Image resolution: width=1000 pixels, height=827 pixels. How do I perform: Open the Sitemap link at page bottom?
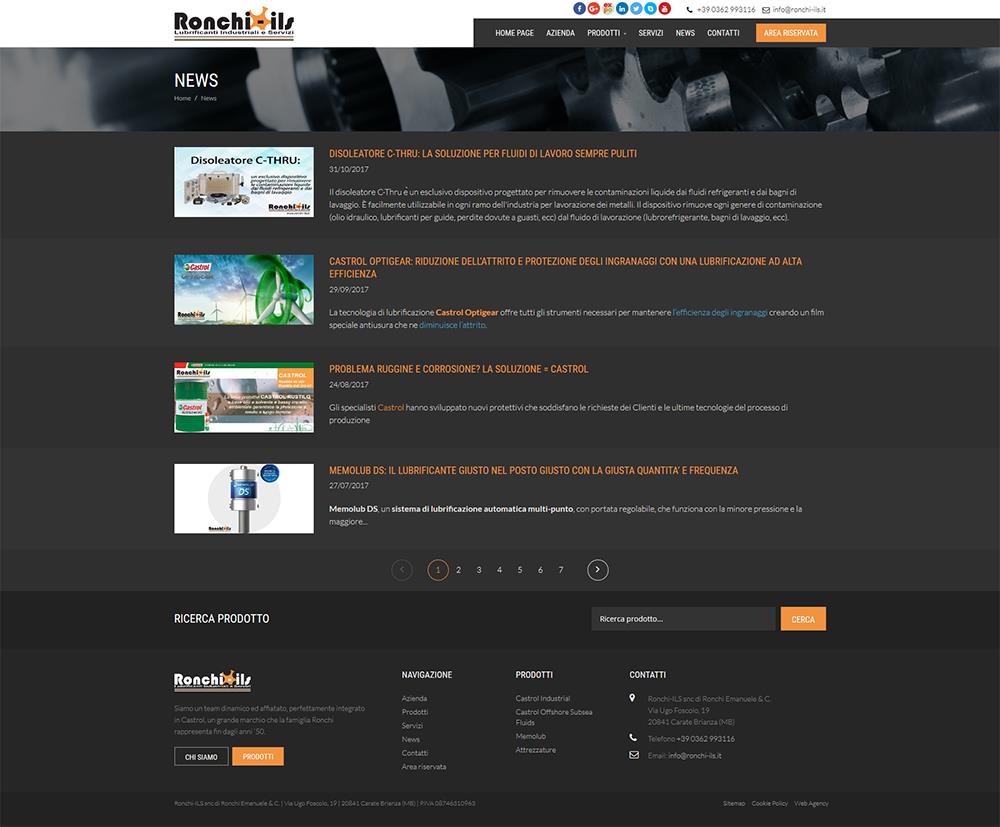[x=734, y=803]
